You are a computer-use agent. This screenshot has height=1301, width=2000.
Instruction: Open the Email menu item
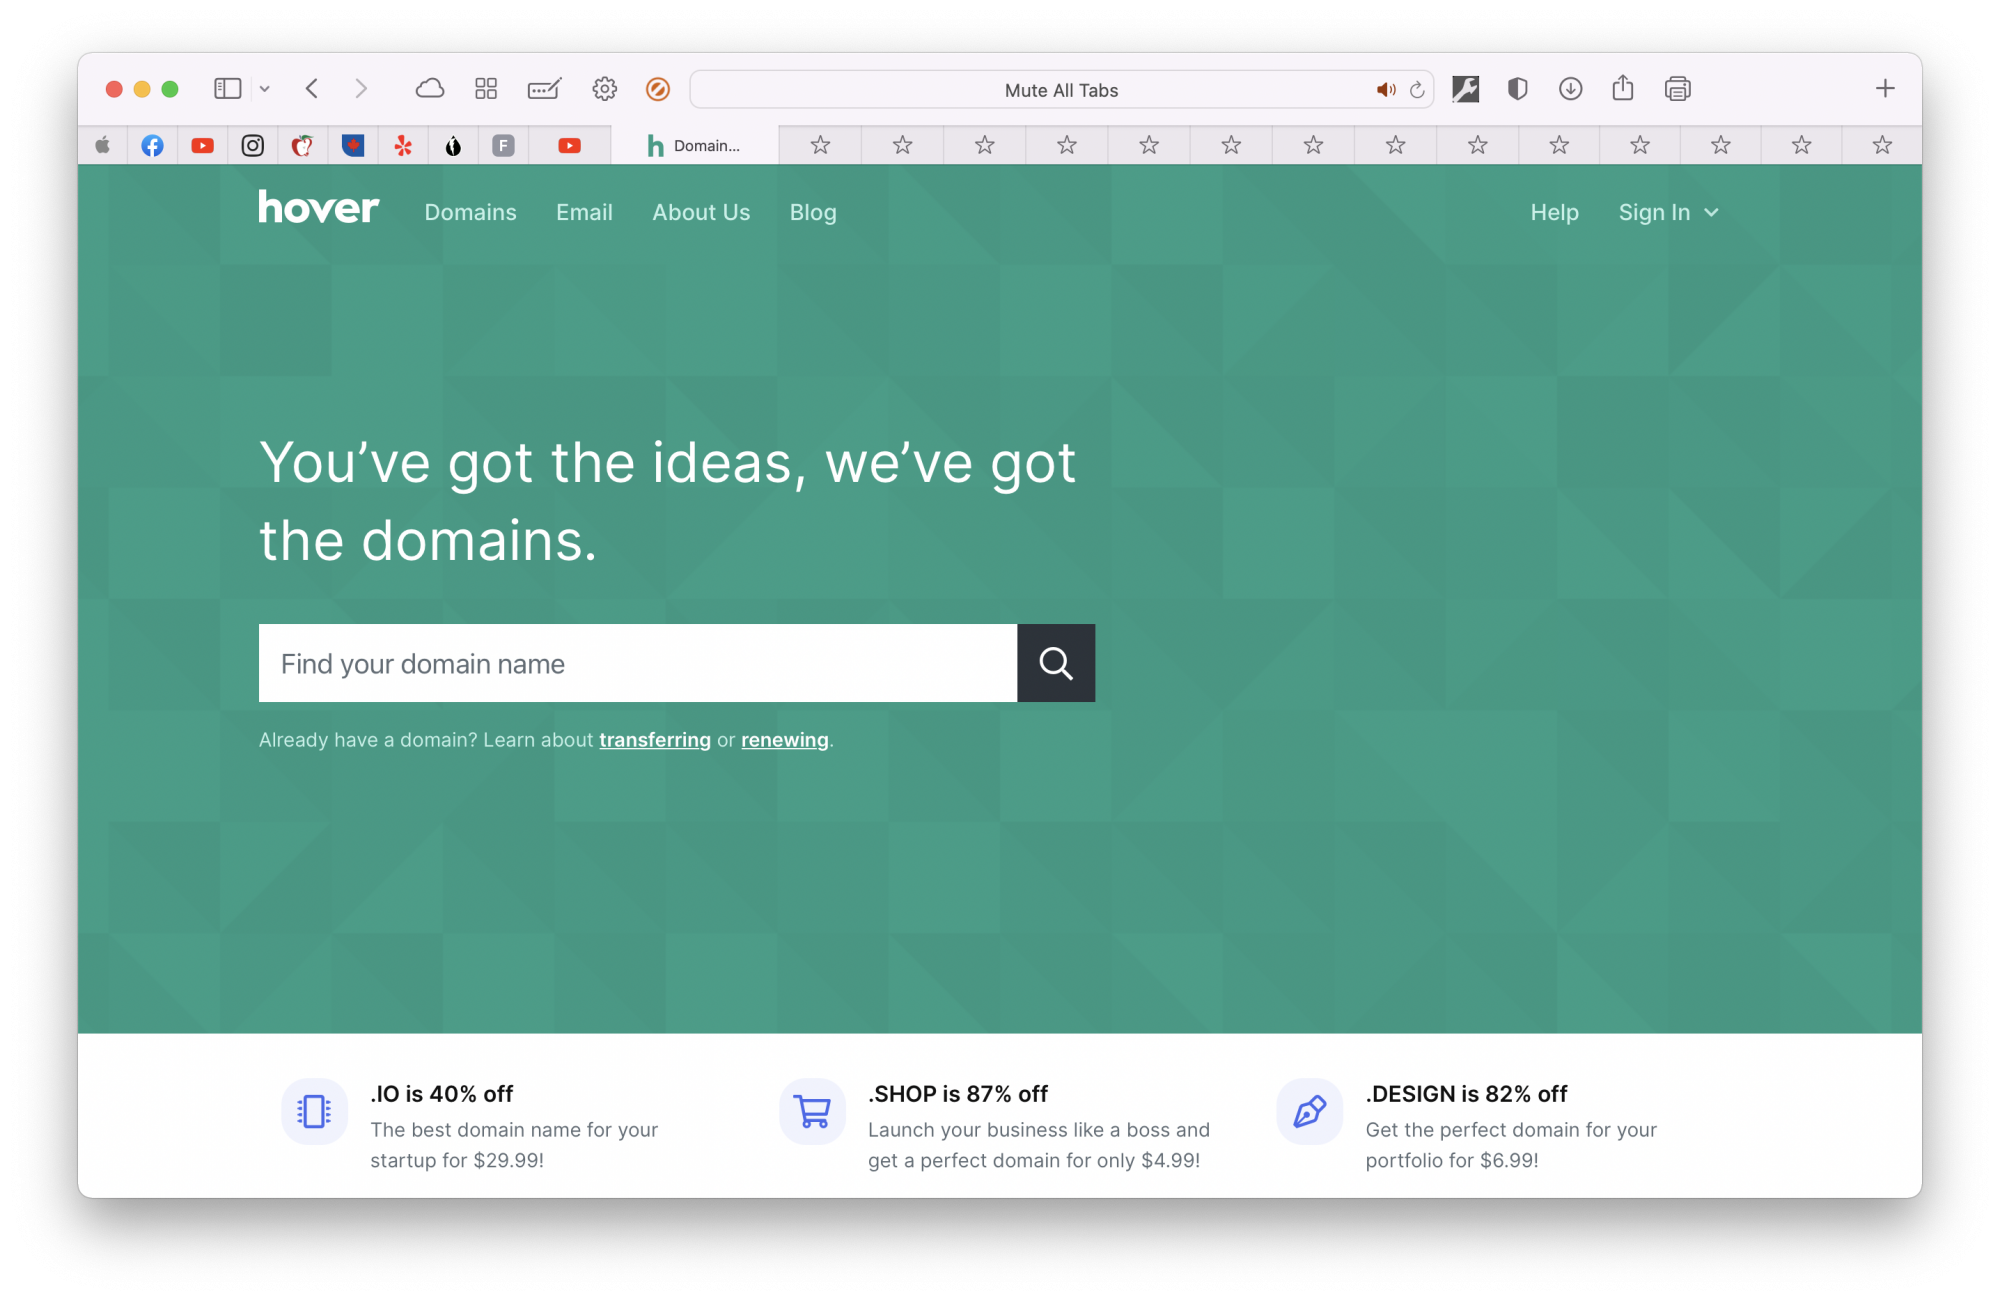584,212
